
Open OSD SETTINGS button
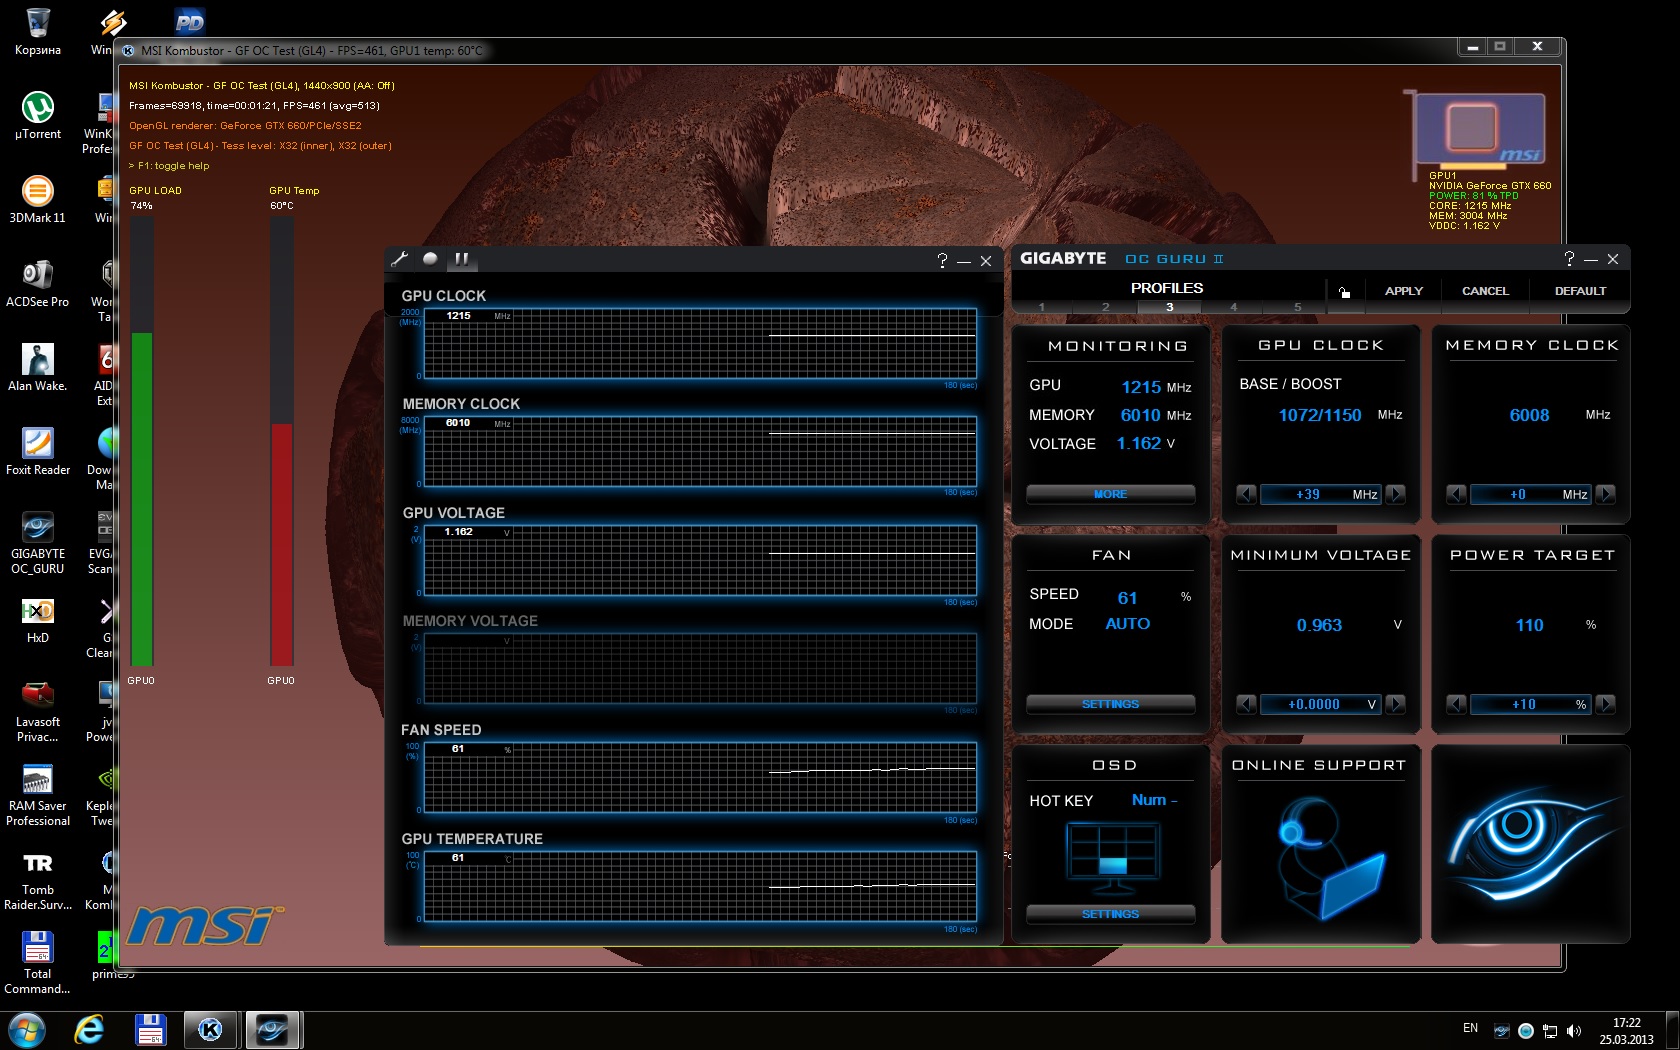[1110, 914]
